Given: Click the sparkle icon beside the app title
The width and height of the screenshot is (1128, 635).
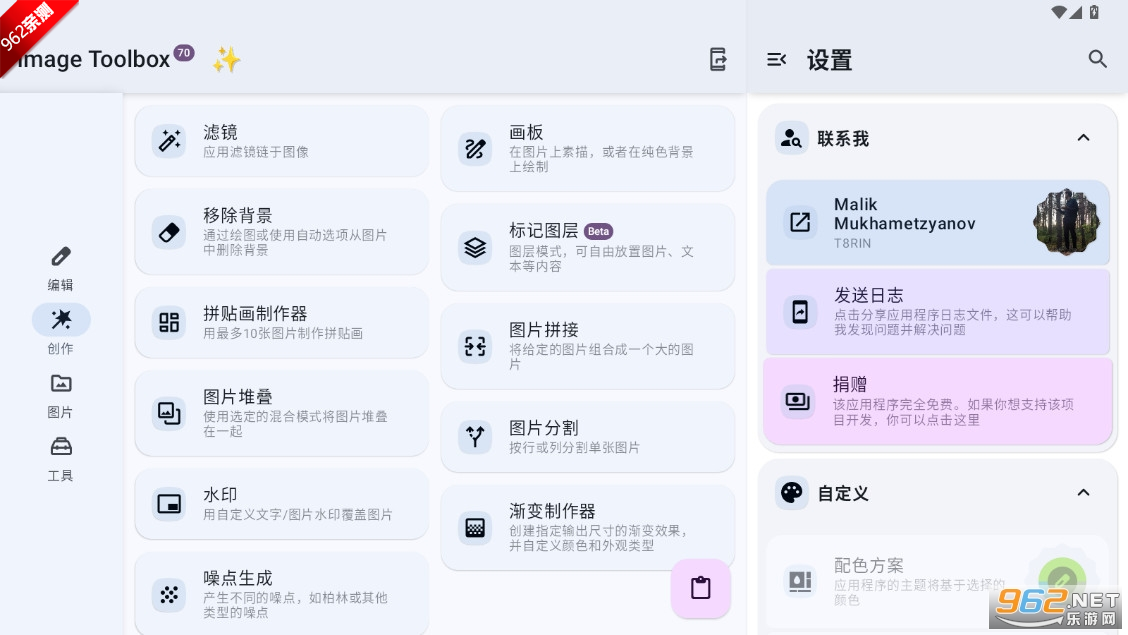Looking at the screenshot, I should coord(226,60).
